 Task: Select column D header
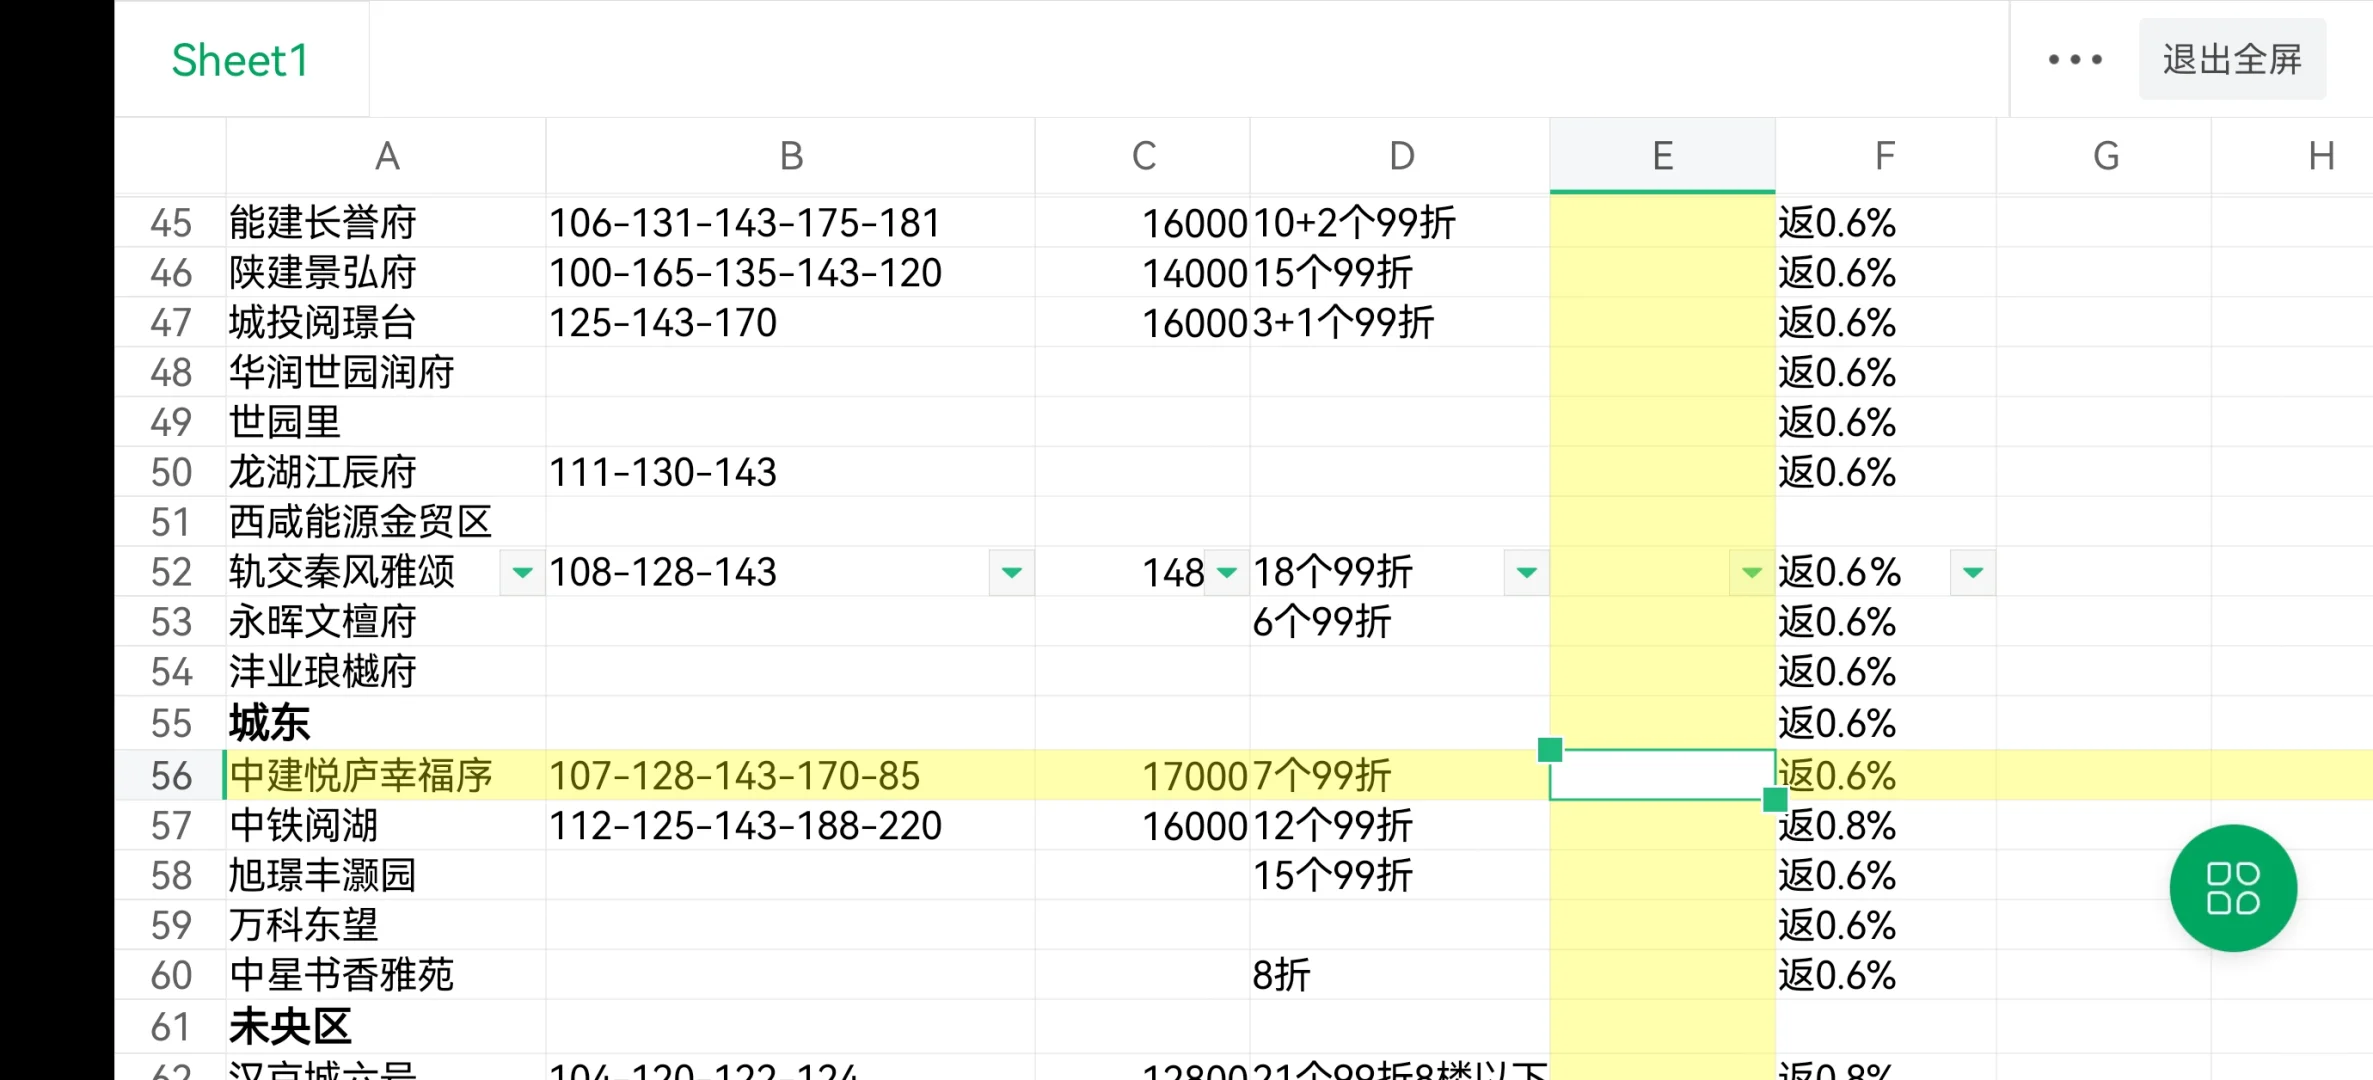1400,156
